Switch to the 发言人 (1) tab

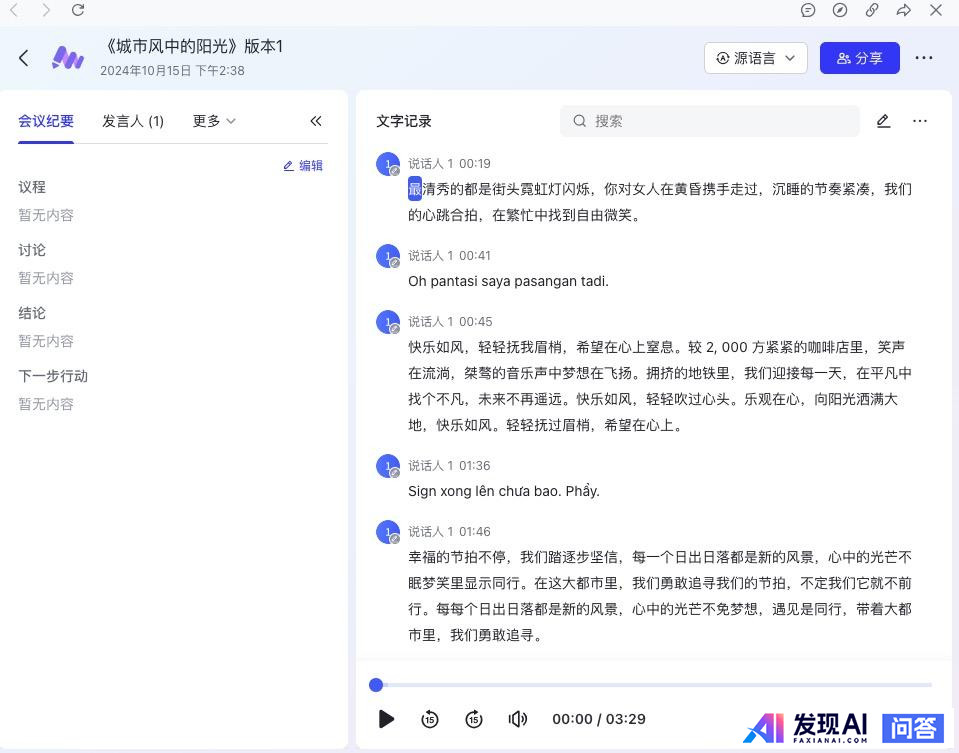[133, 121]
